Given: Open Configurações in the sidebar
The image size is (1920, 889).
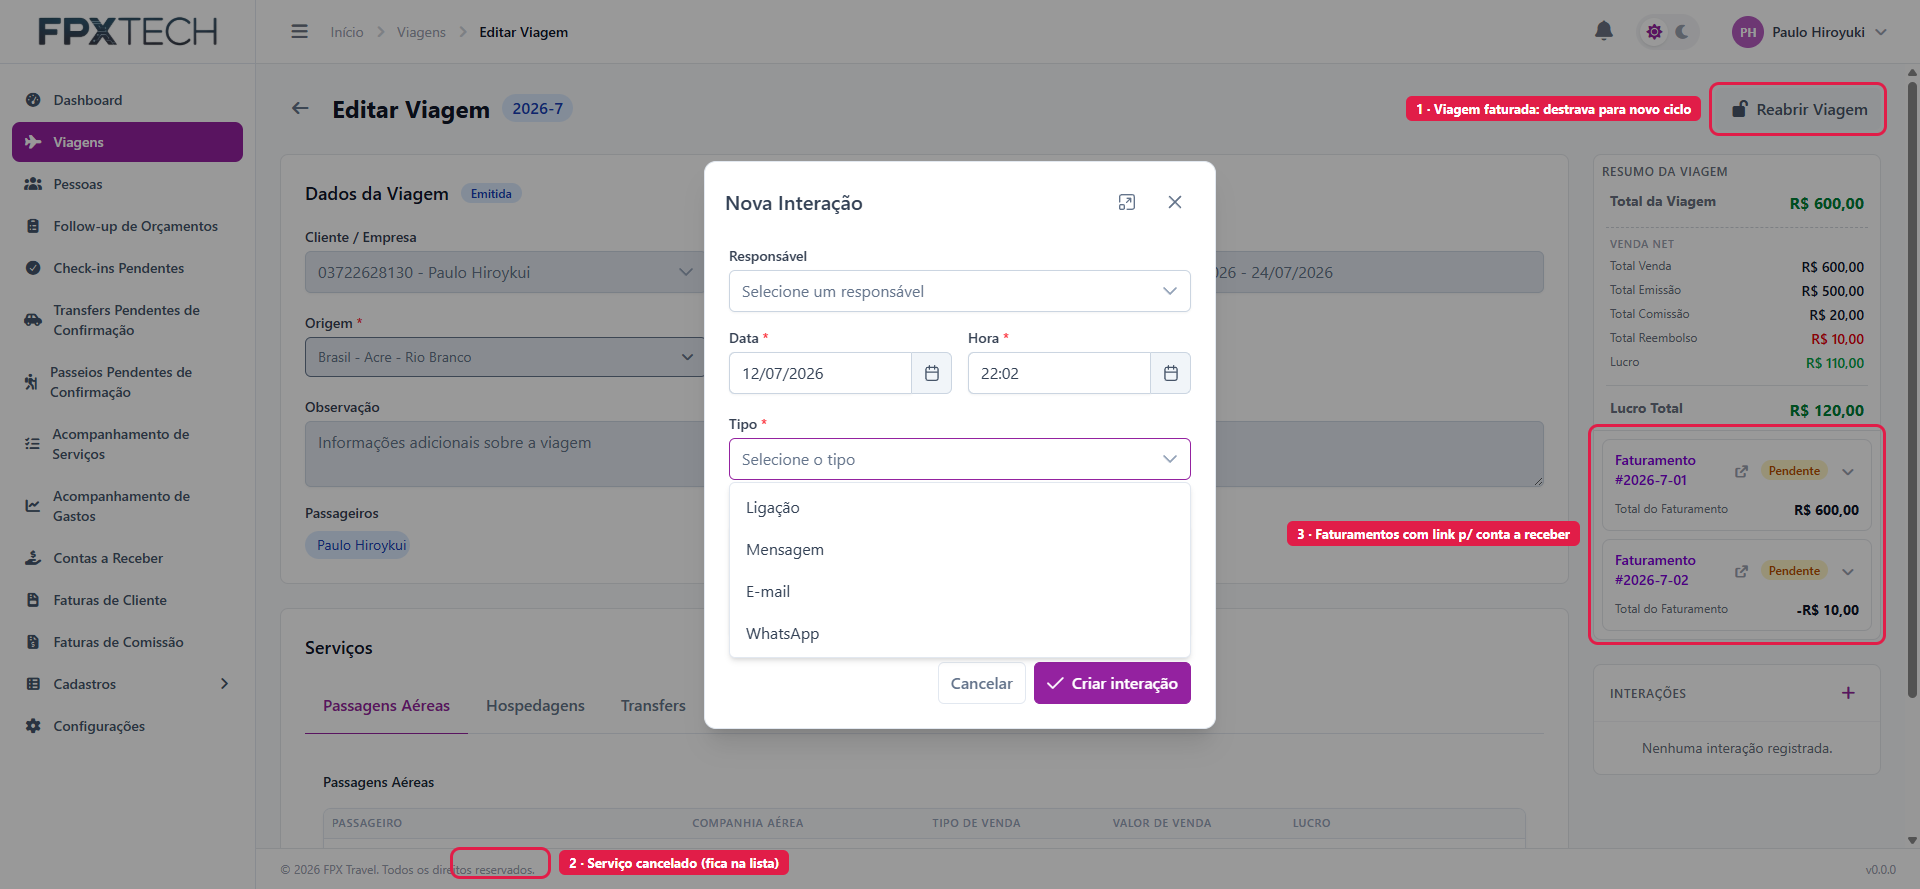Looking at the screenshot, I should click(x=127, y=726).
